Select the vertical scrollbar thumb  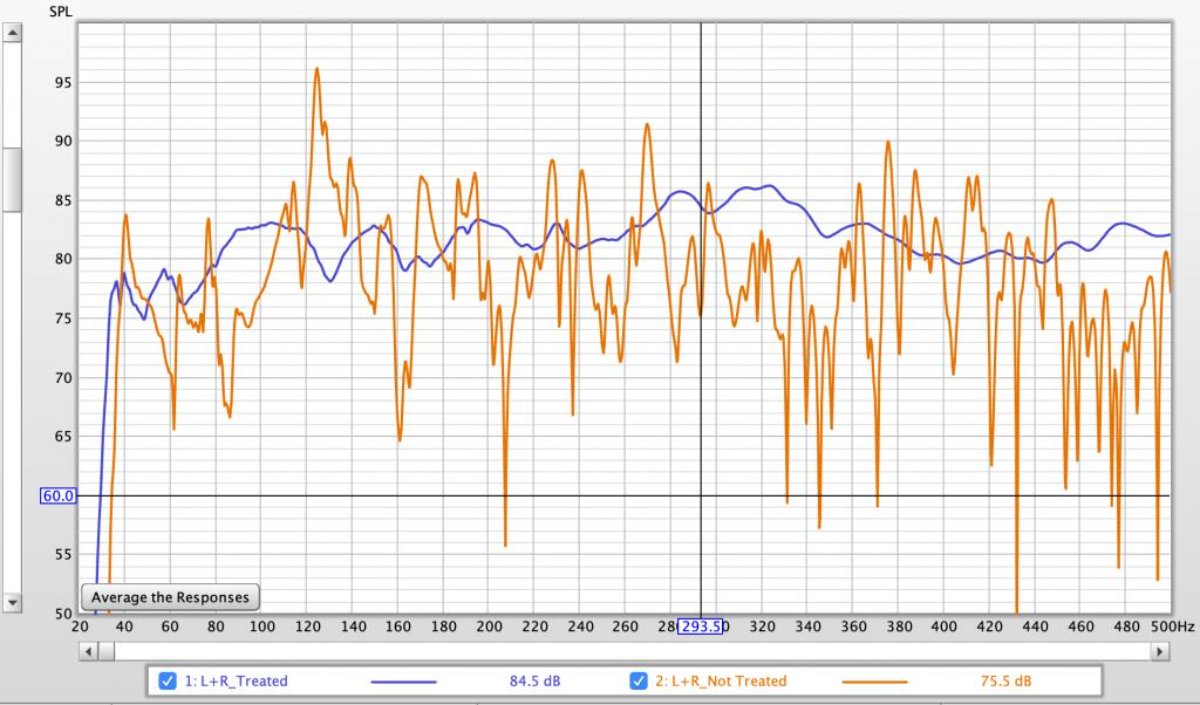click(12, 180)
